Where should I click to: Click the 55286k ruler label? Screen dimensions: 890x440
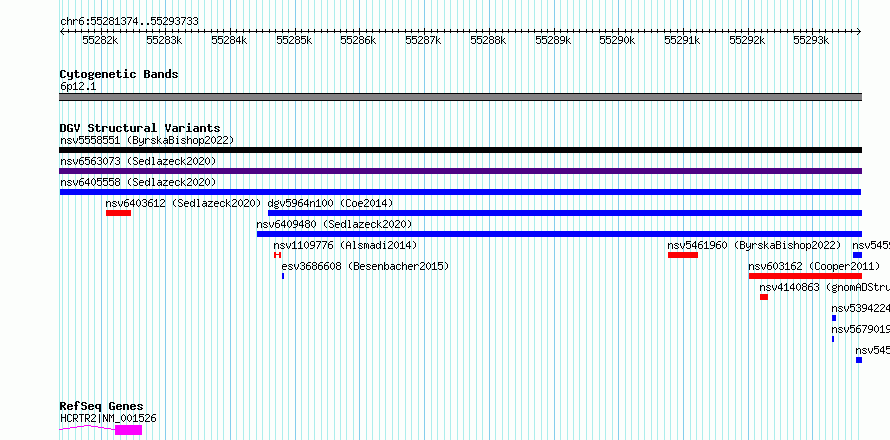[358, 40]
